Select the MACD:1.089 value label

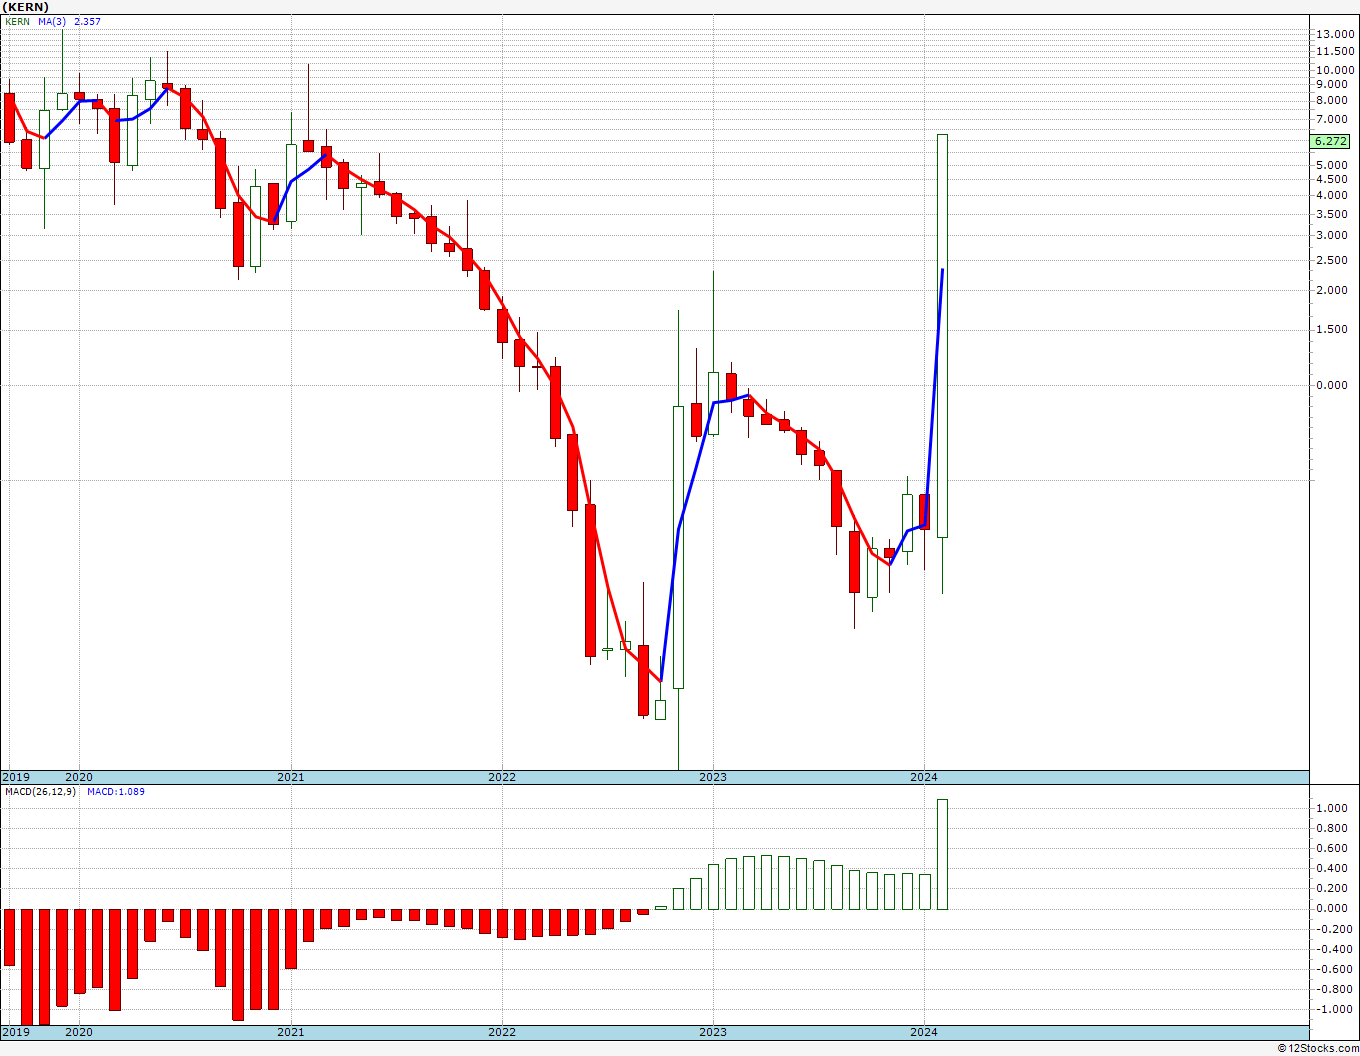tap(116, 792)
